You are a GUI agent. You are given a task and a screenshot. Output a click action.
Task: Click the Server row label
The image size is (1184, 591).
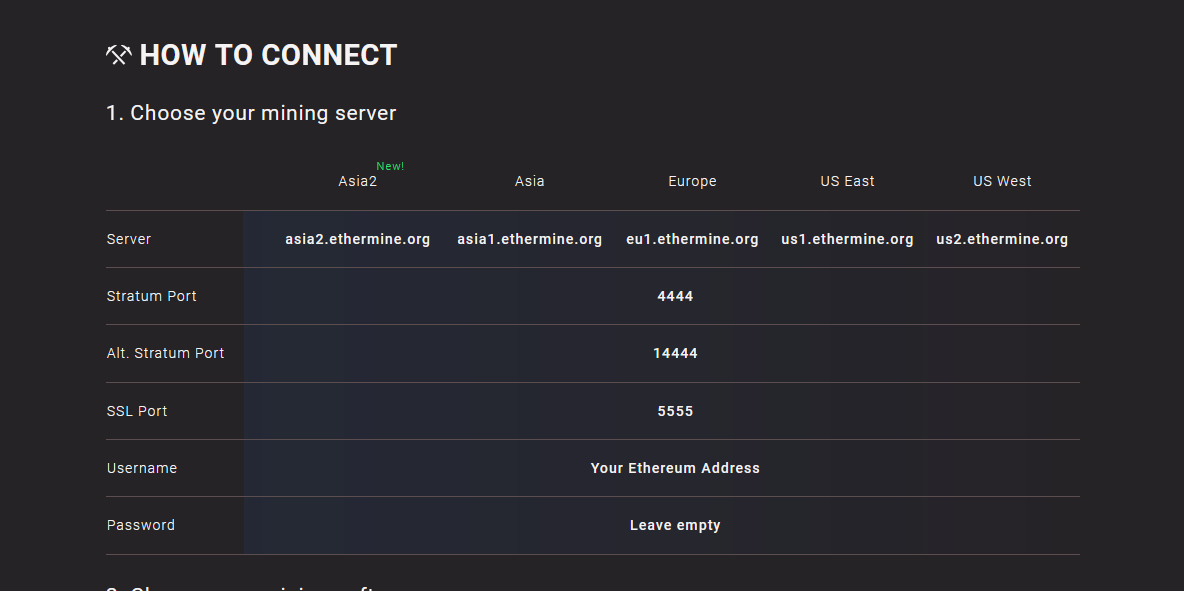coord(128,239)
